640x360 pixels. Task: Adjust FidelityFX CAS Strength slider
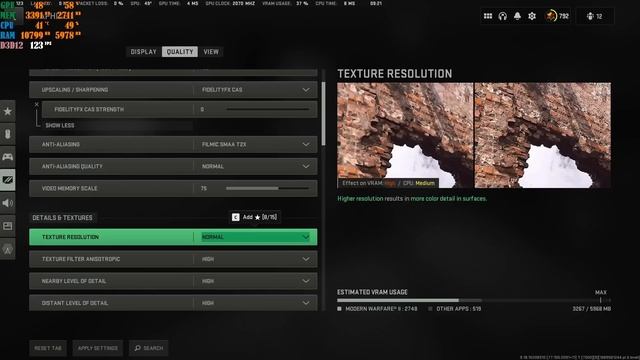[268, 109]
